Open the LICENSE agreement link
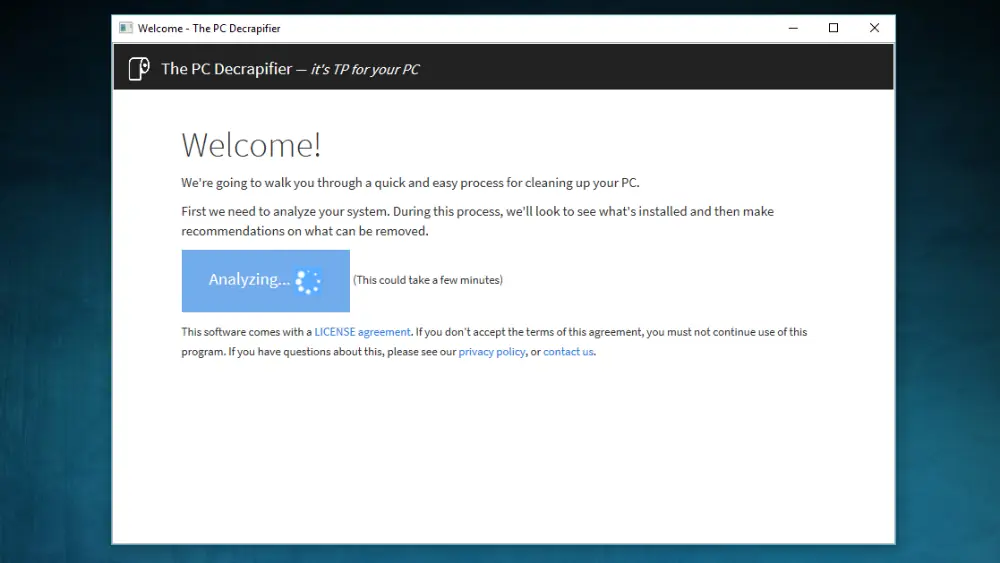This screenshot has height=563, width=1000. click(362, 332)
